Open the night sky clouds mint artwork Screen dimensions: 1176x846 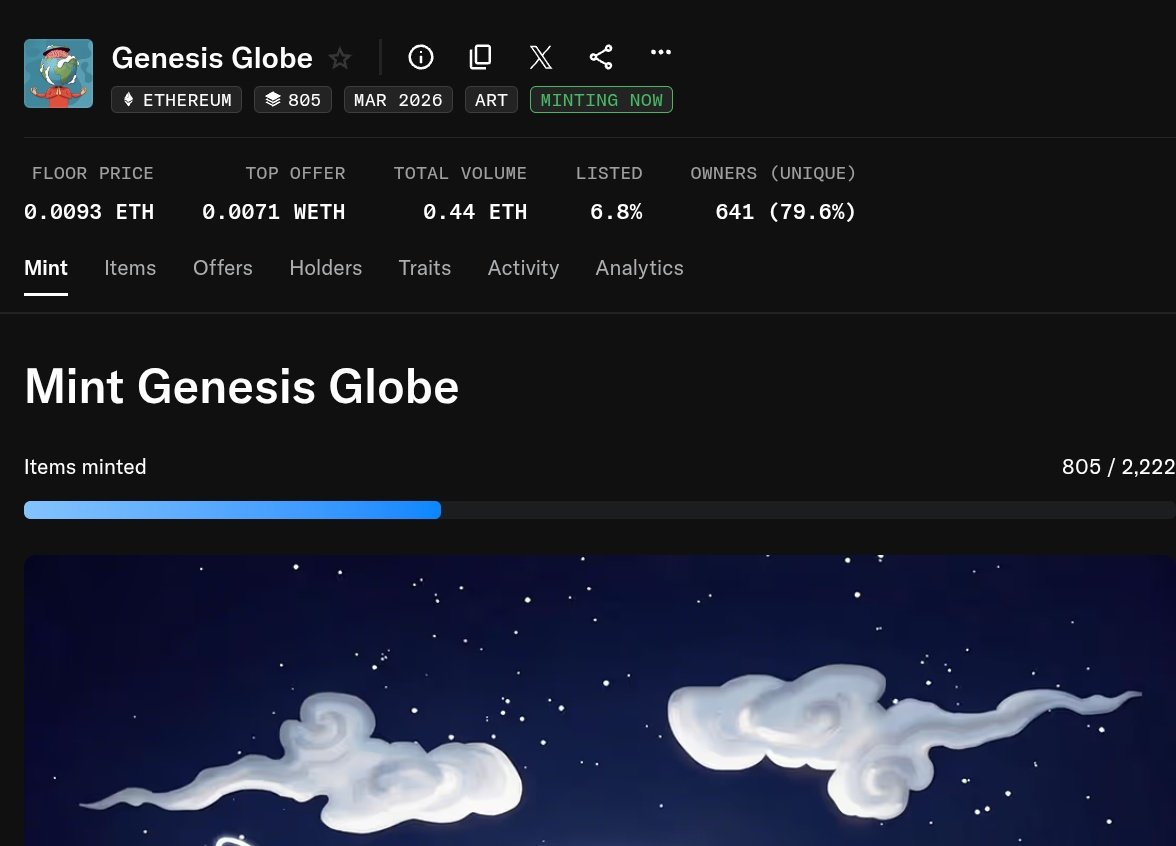(600, 700)
